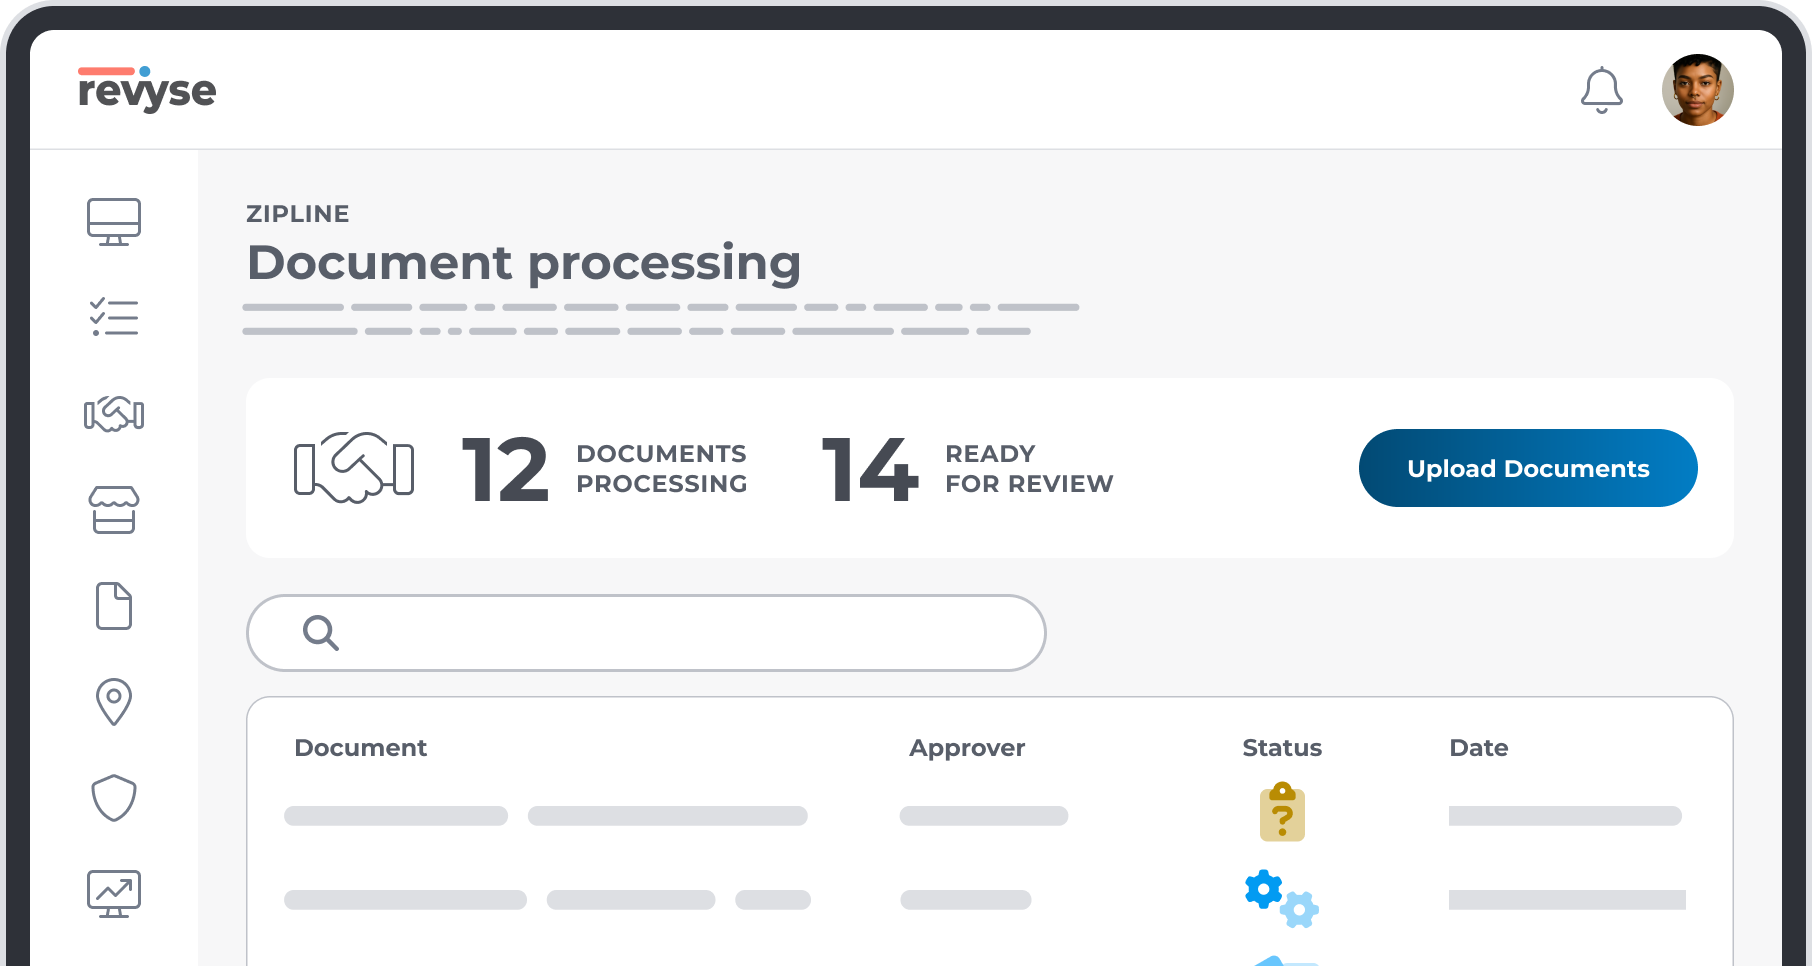
Task: Click the Upload Documents button
Action: pyautogui.click(x=1527, y=468)
